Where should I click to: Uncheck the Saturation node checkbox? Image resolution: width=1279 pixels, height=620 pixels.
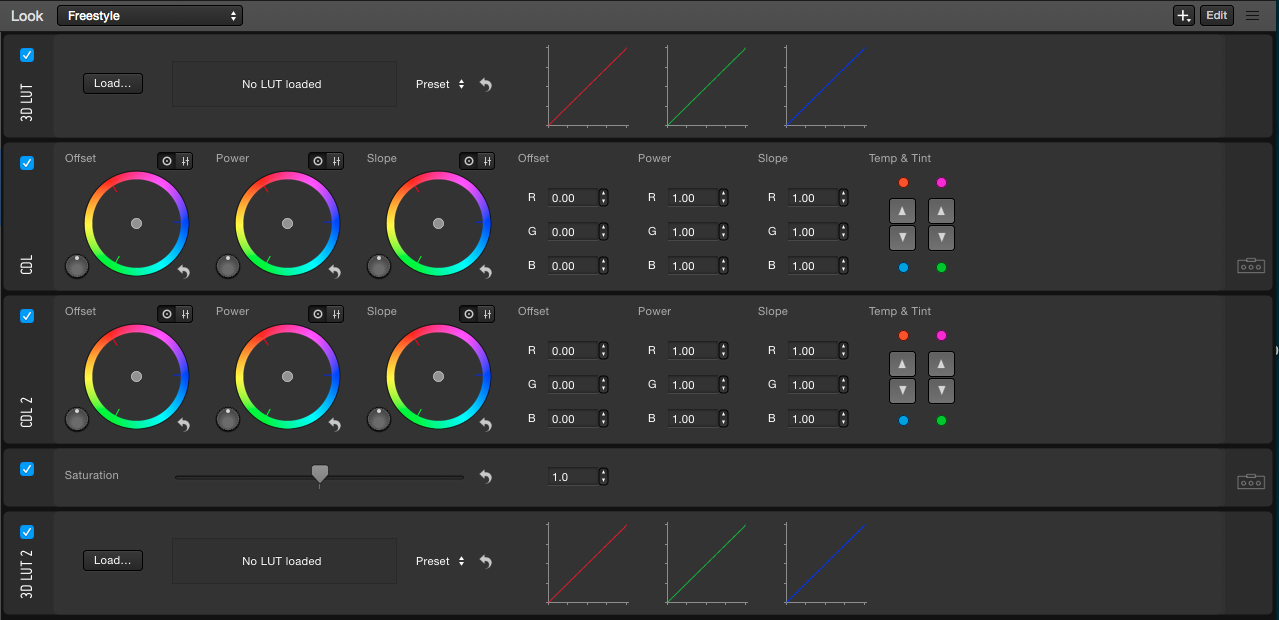tap(27, 469)
